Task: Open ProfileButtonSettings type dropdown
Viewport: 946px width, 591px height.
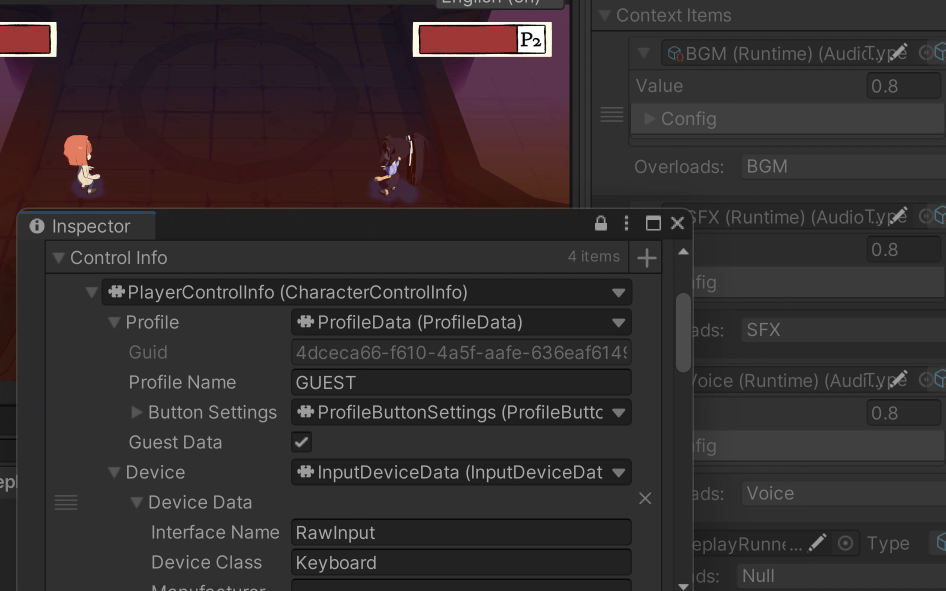Action: (x=618, y=412)
